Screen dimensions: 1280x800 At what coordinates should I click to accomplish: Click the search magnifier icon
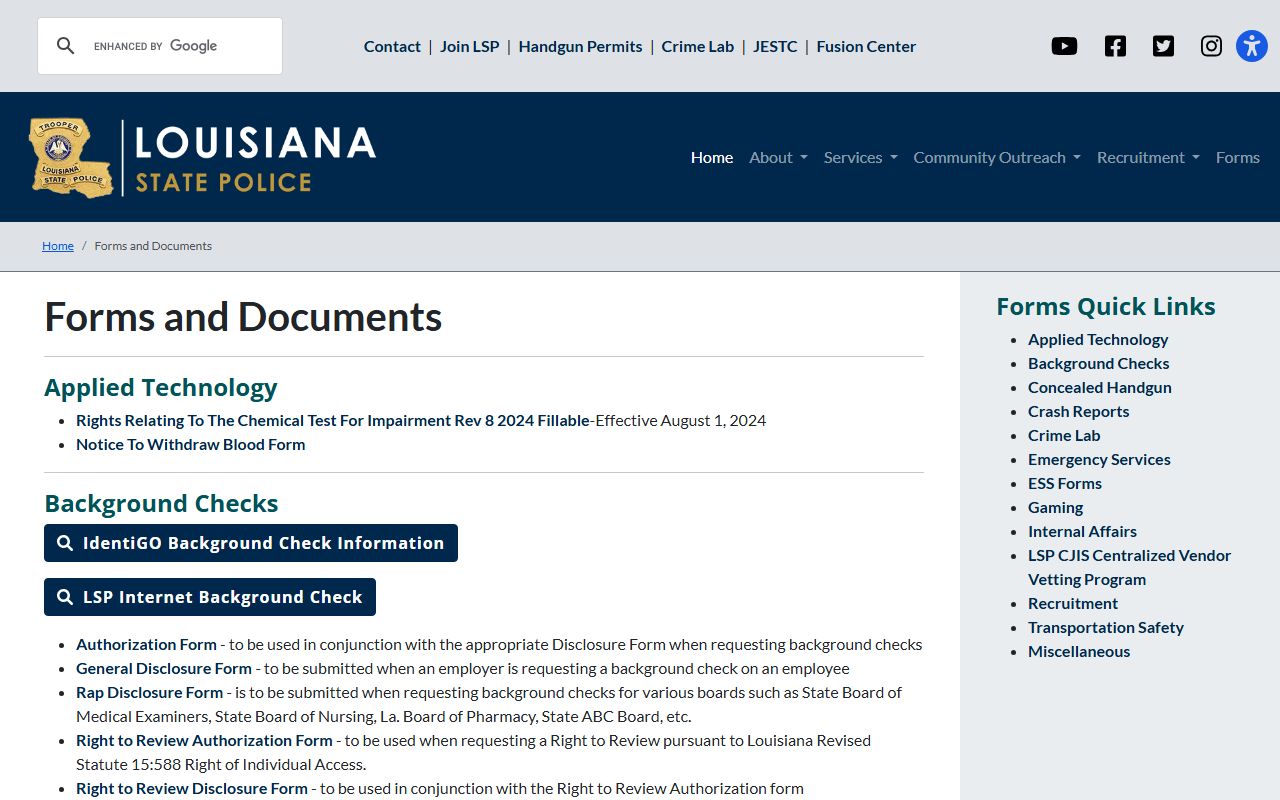pos(66,46)
